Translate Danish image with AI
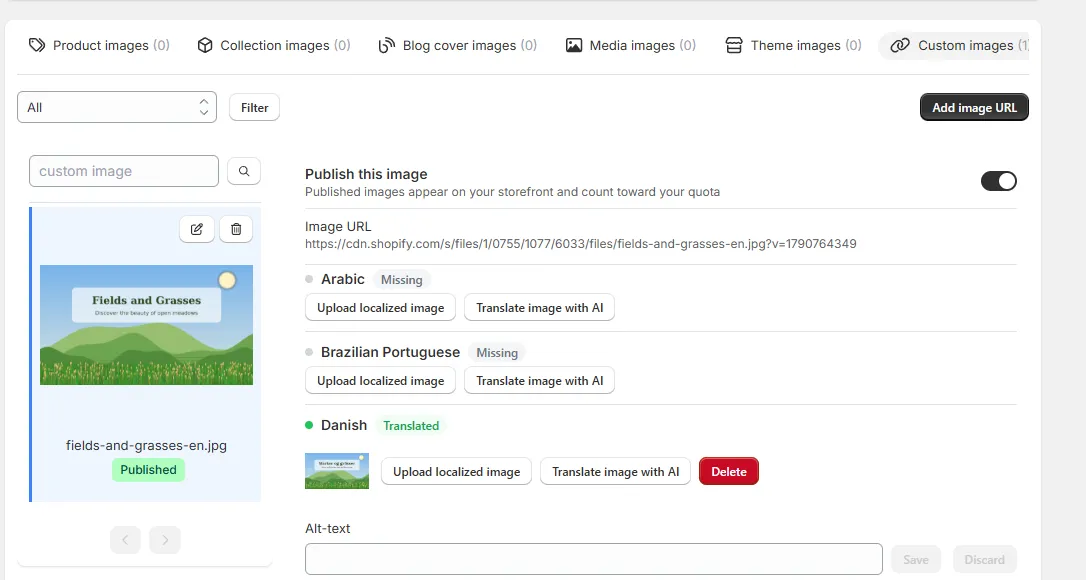1086x580 pixels. [616, 472]
